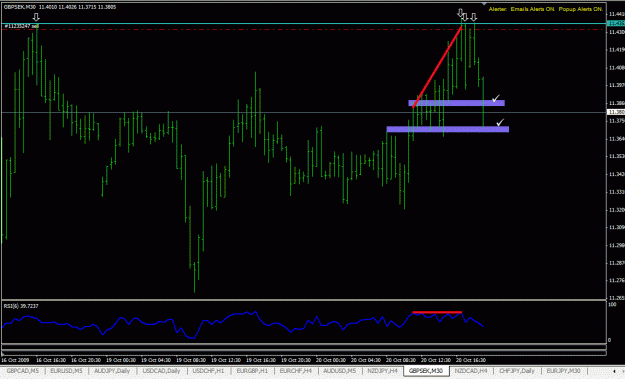Click the RSI scale 100 level label
This screenshot has width=625, height=379.
[x=612, y=304]
